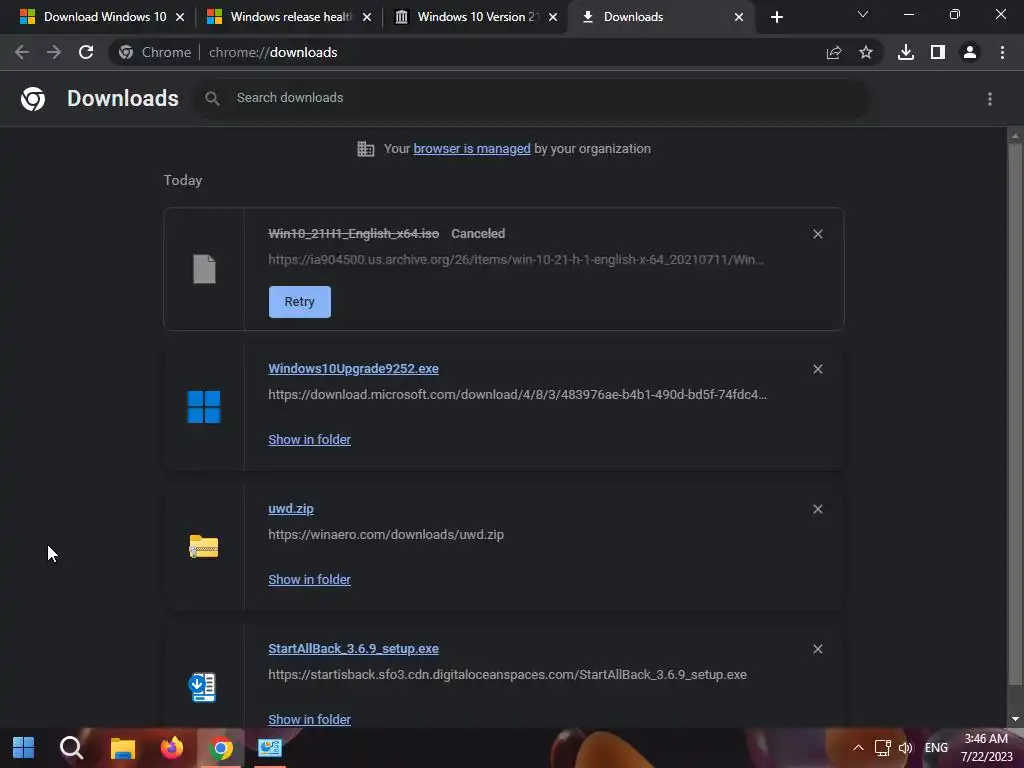Remove StartAllBack_3.6.9_setup.exe from the list
This screenshot has height=768, width=1024.
coord(818,649)
